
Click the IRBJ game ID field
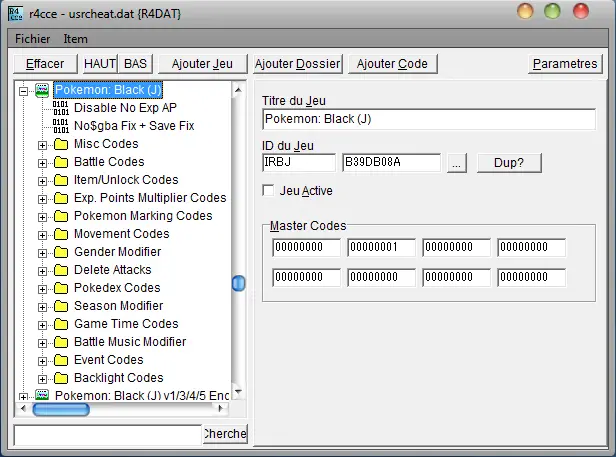click(299, 162)
